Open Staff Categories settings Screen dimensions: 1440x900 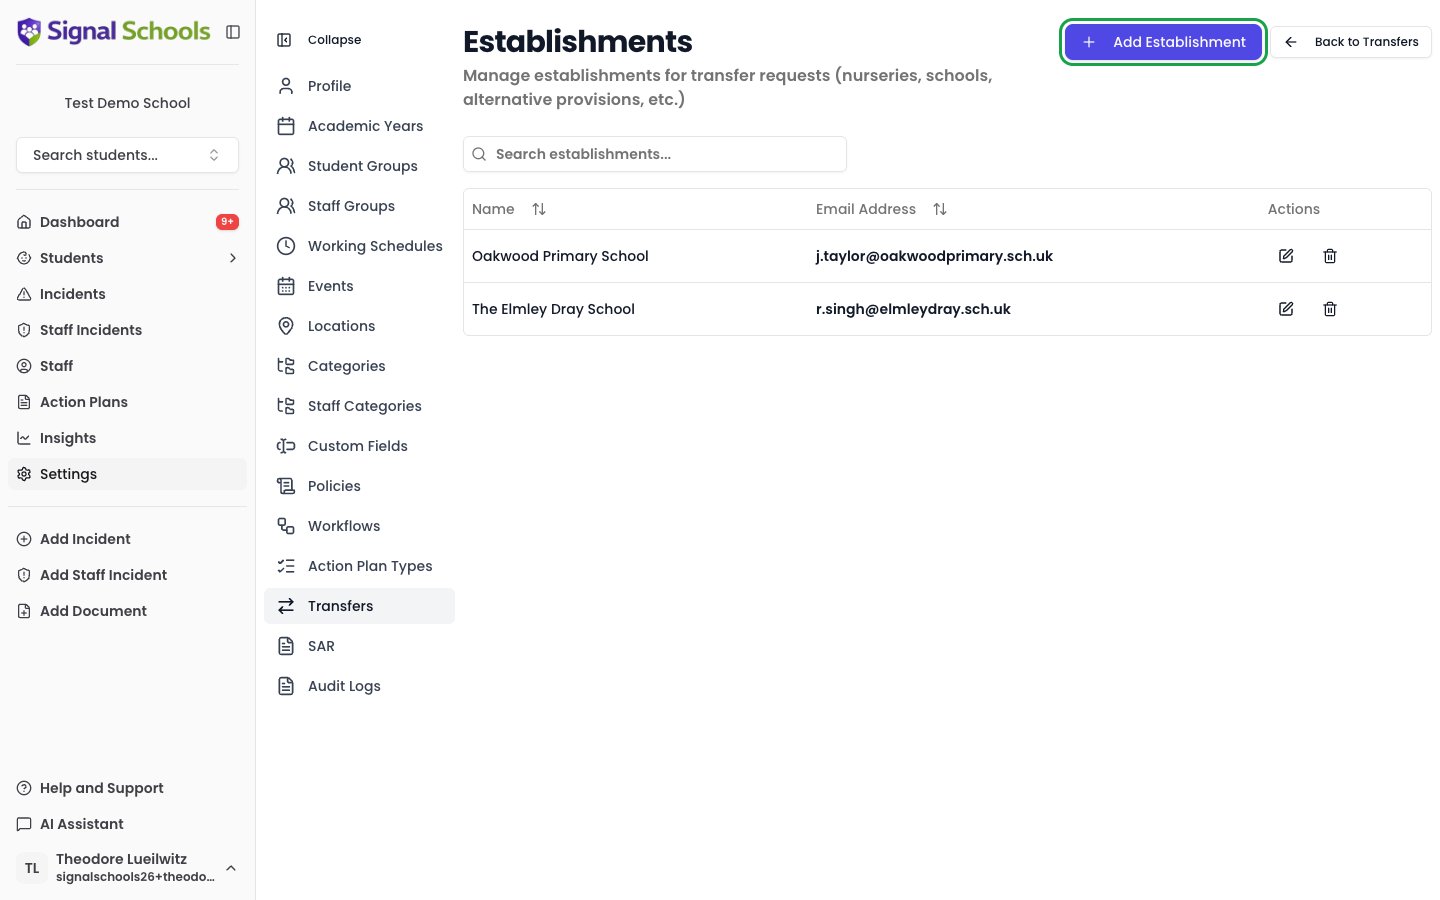pyautogui.click(x=359, y=406)
